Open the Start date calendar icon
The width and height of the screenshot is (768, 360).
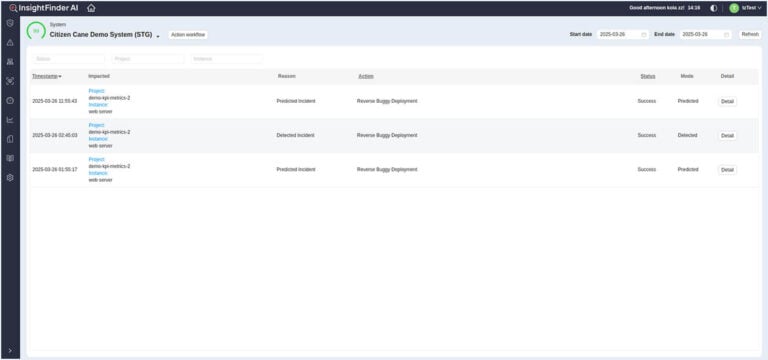click(644, 35)
